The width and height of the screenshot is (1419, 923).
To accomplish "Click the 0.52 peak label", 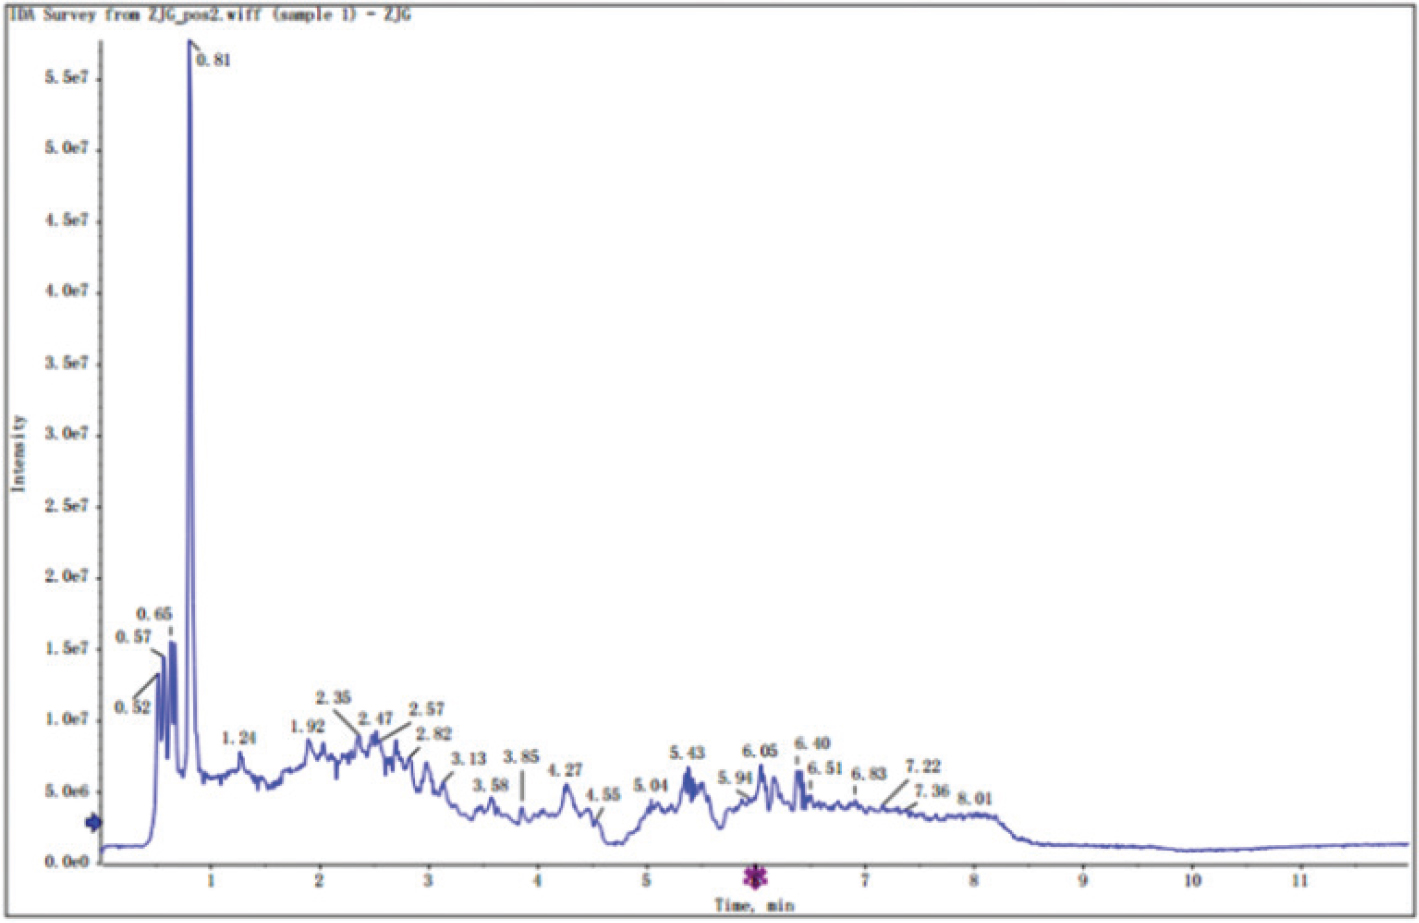I will click(x=132, y=707).
